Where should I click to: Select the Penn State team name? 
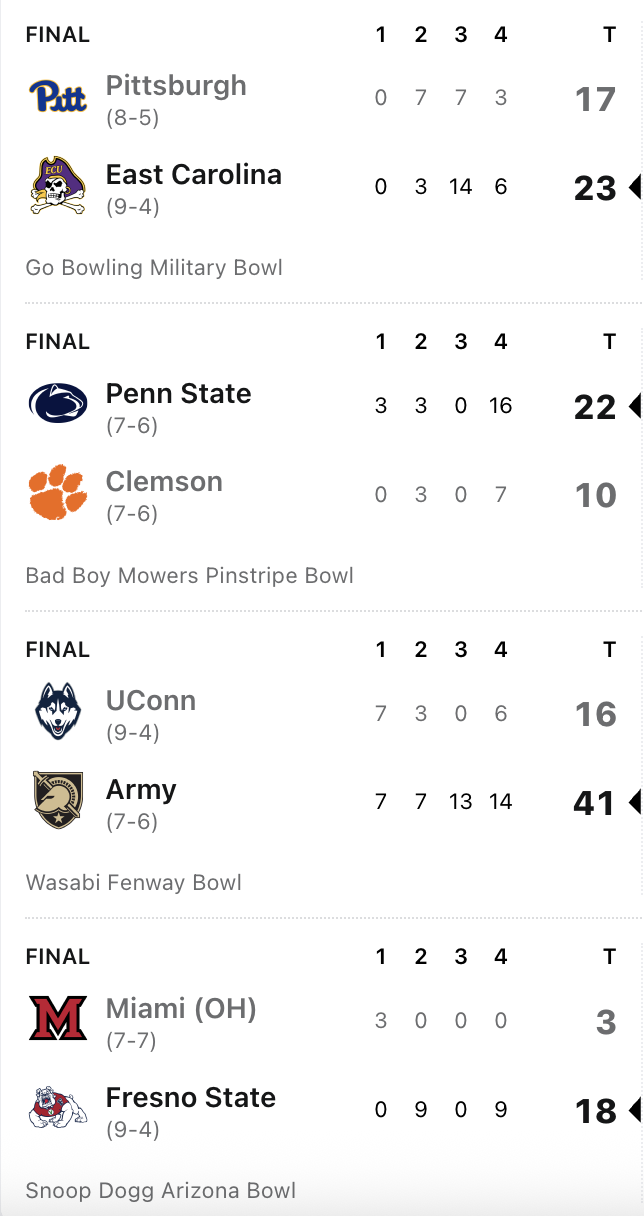(x=179, y=393)
